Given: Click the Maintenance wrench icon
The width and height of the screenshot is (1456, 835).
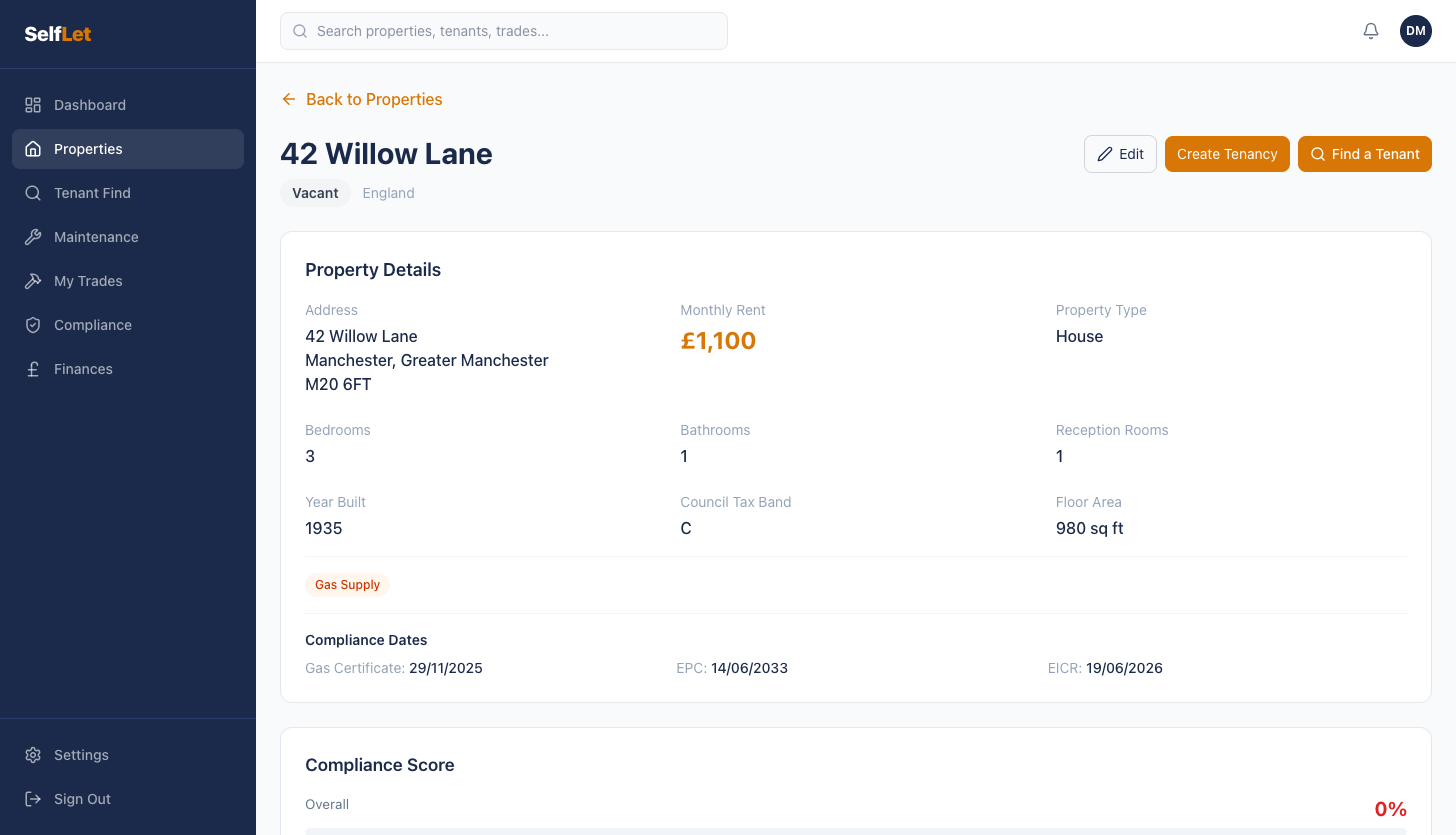Looking at the screenshot, I should pos(33,237).
